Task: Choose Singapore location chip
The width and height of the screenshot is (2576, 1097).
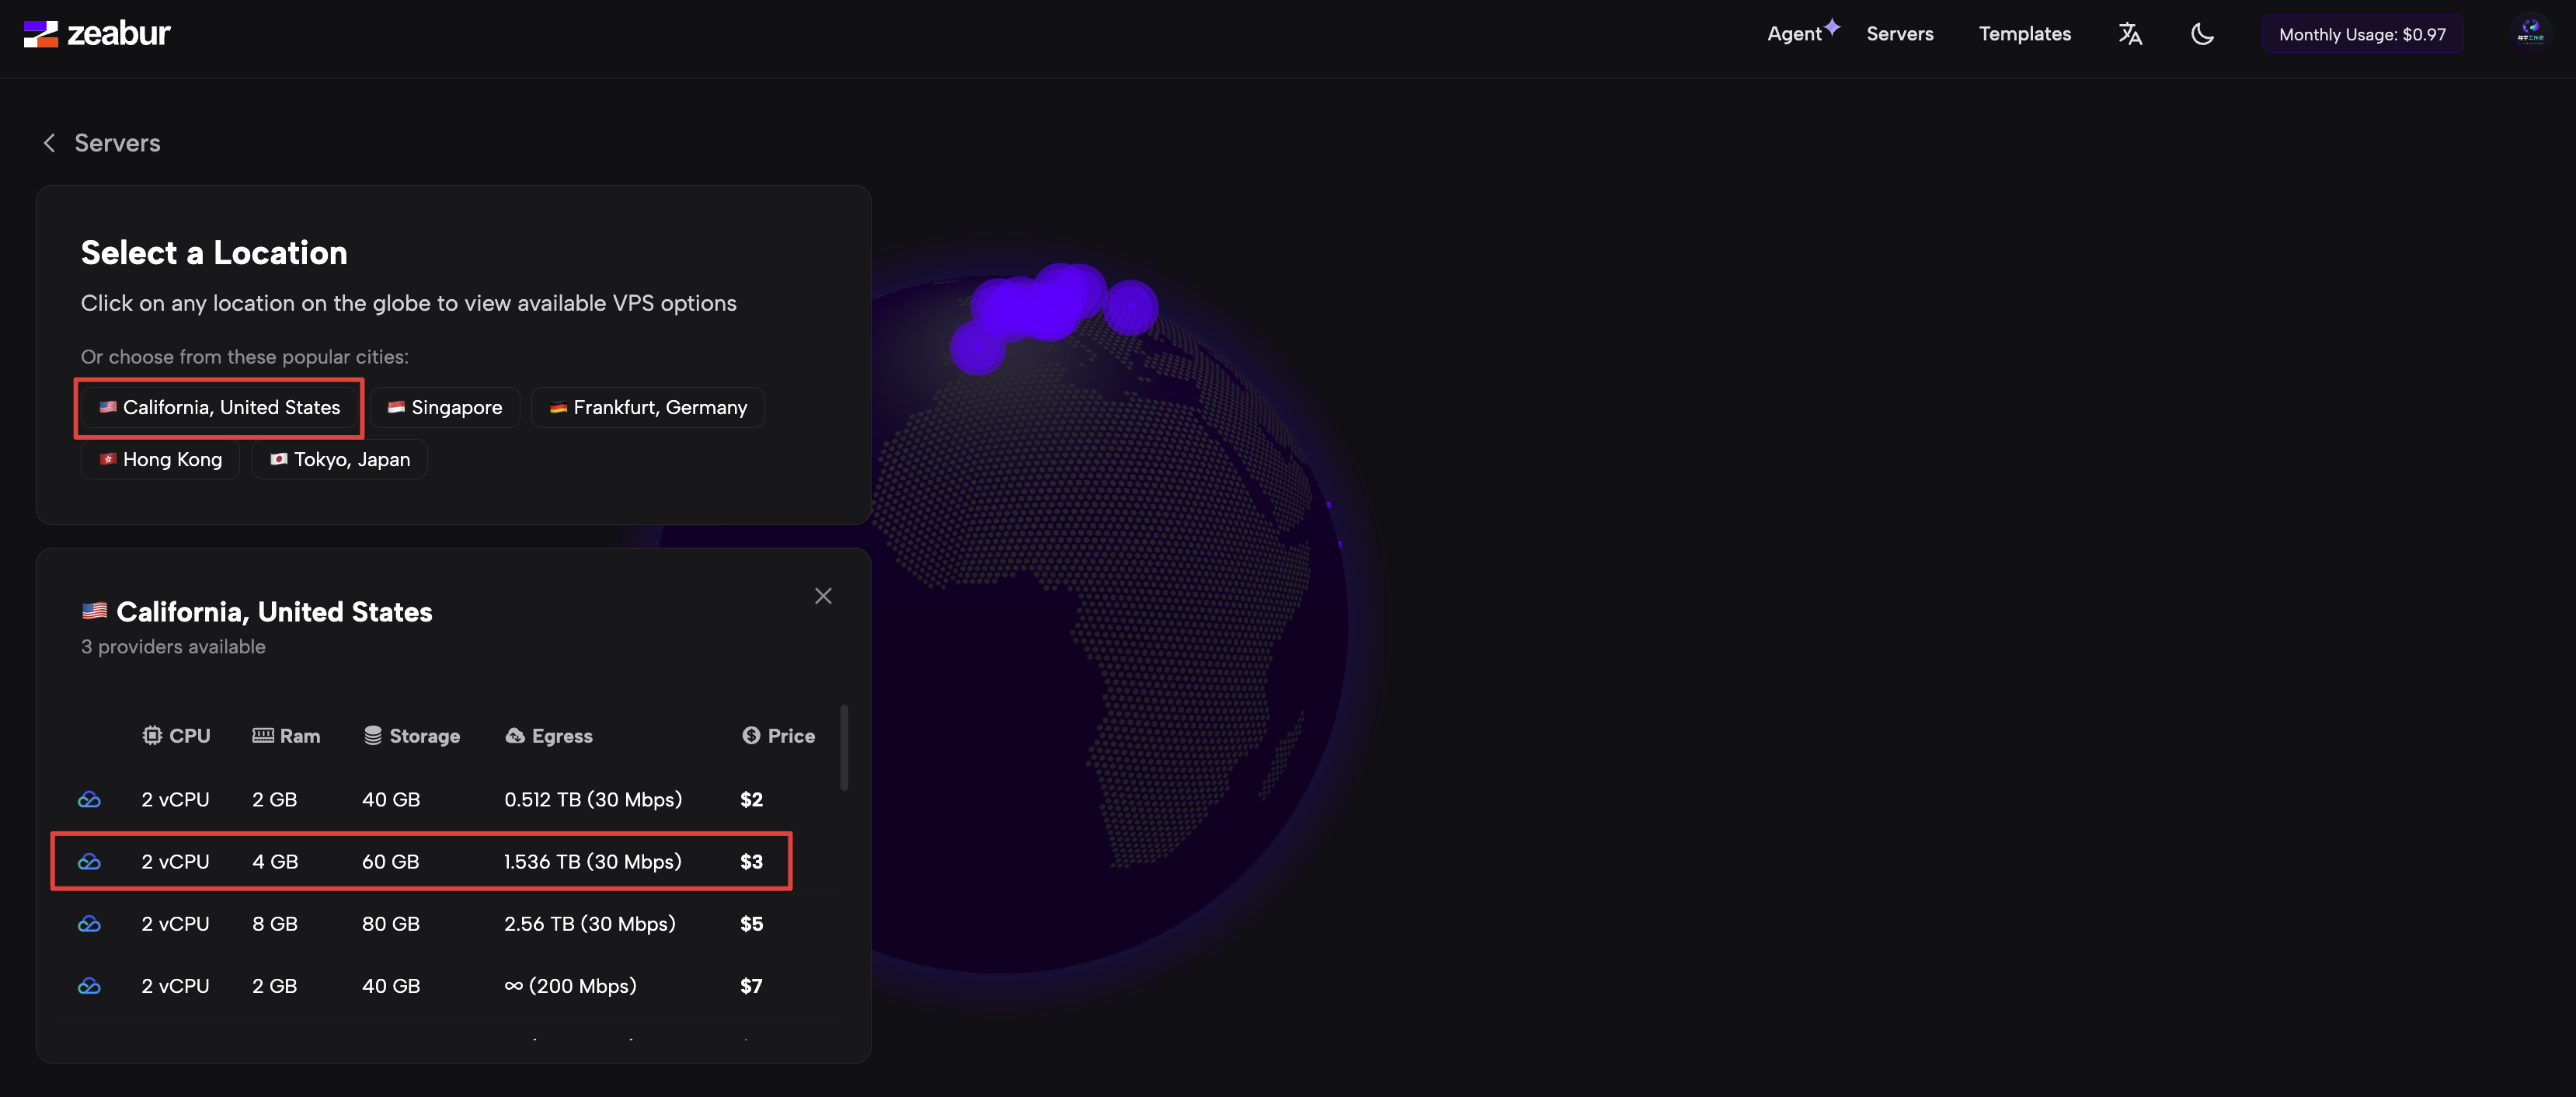Action: (x=445, y=408)
